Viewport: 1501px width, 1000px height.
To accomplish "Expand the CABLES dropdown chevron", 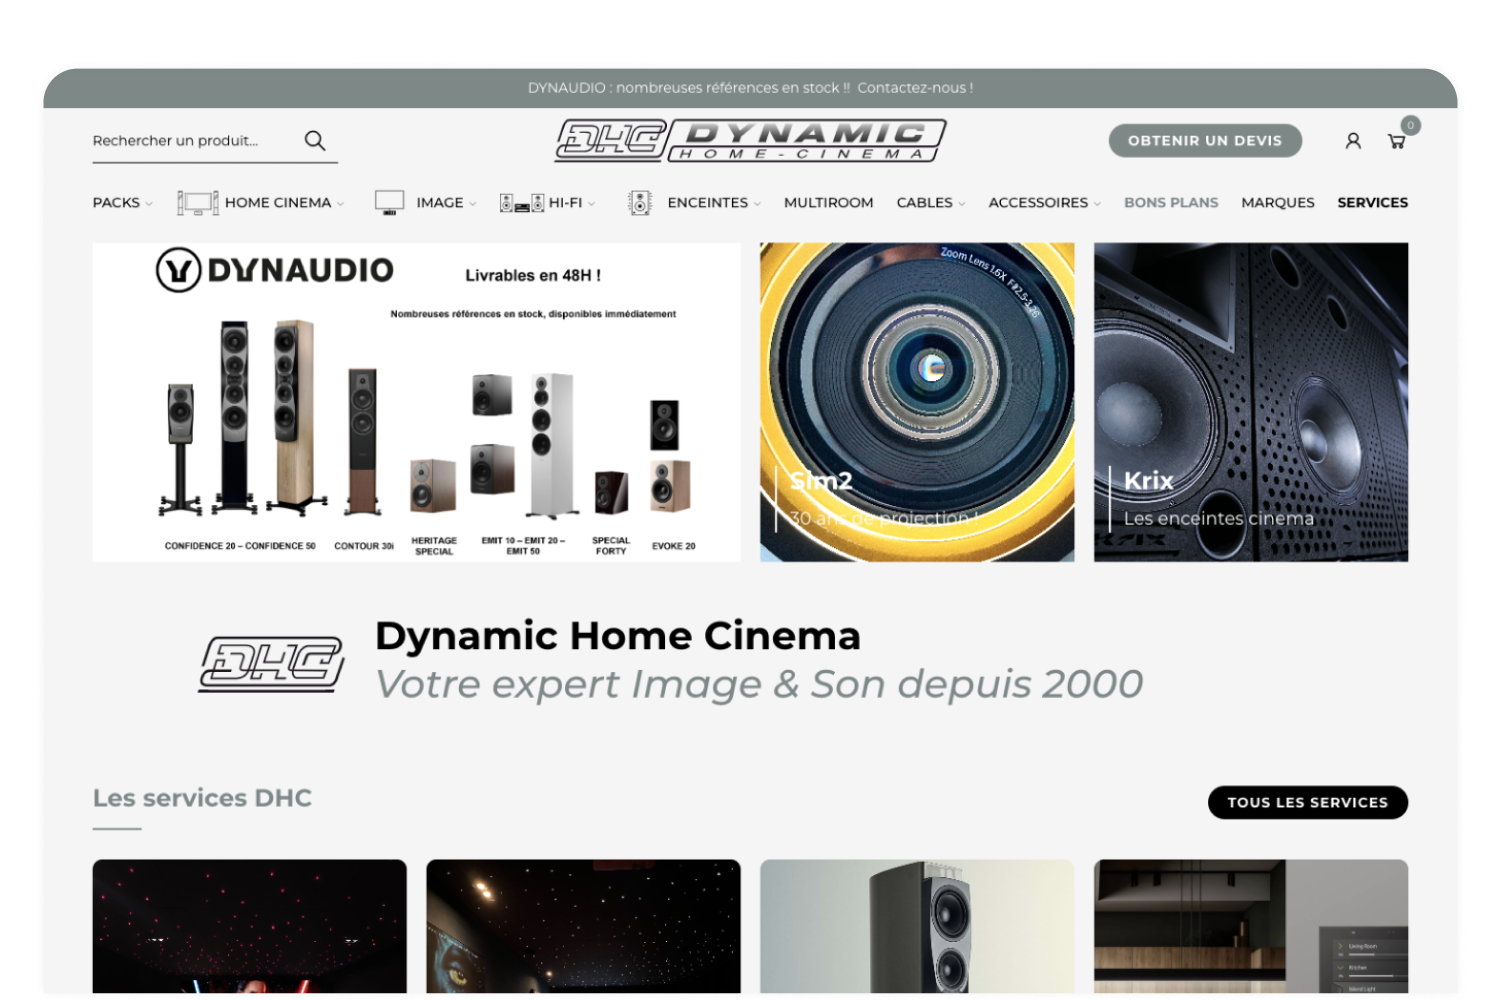I will click(962, 204).
